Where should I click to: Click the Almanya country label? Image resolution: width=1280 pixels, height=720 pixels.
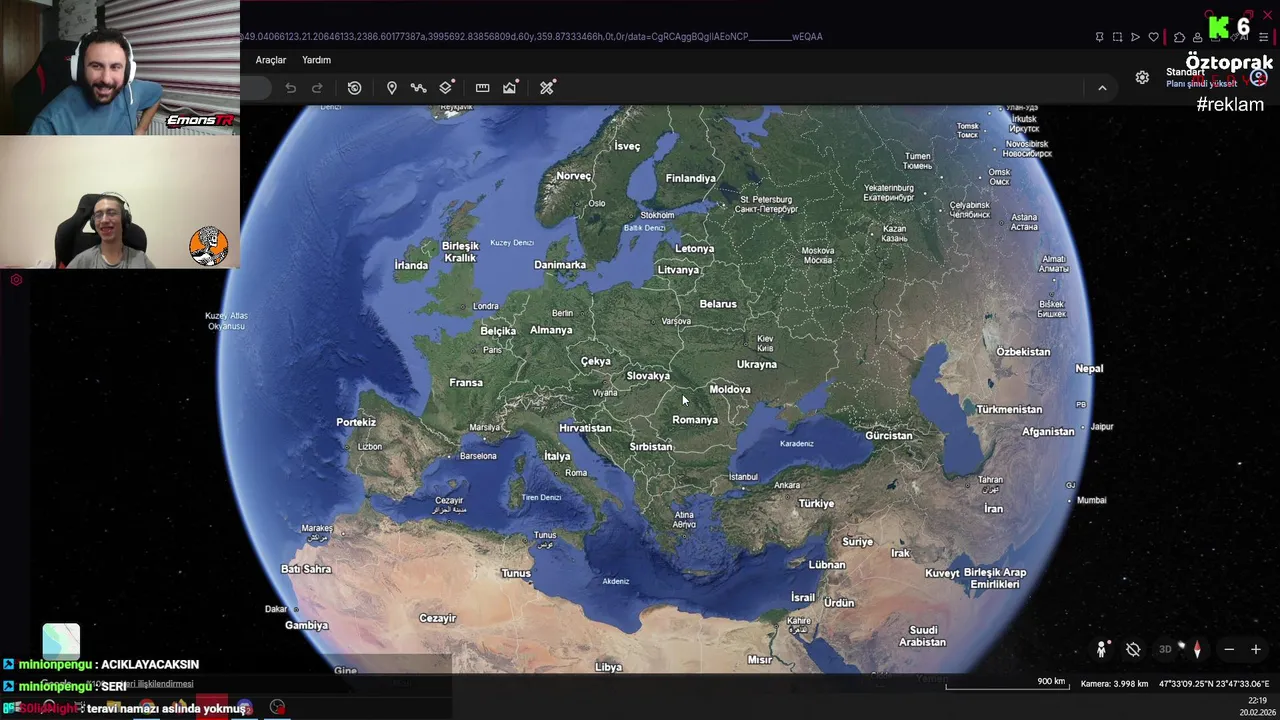551,330
